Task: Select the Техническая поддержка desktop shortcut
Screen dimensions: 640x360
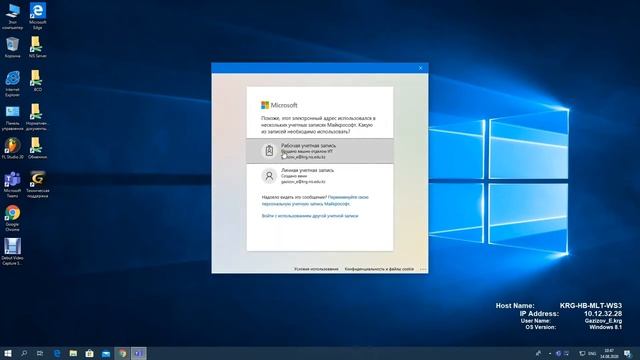Action: click(38, 185)
